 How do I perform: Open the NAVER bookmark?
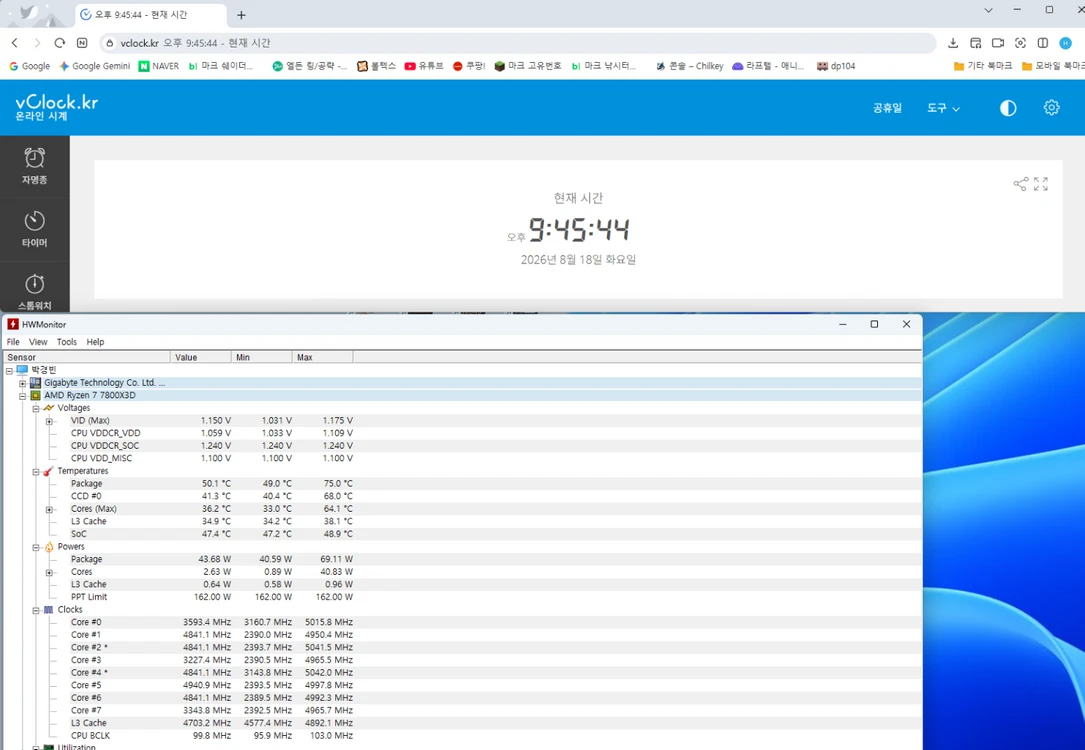[x=158, y=66]
